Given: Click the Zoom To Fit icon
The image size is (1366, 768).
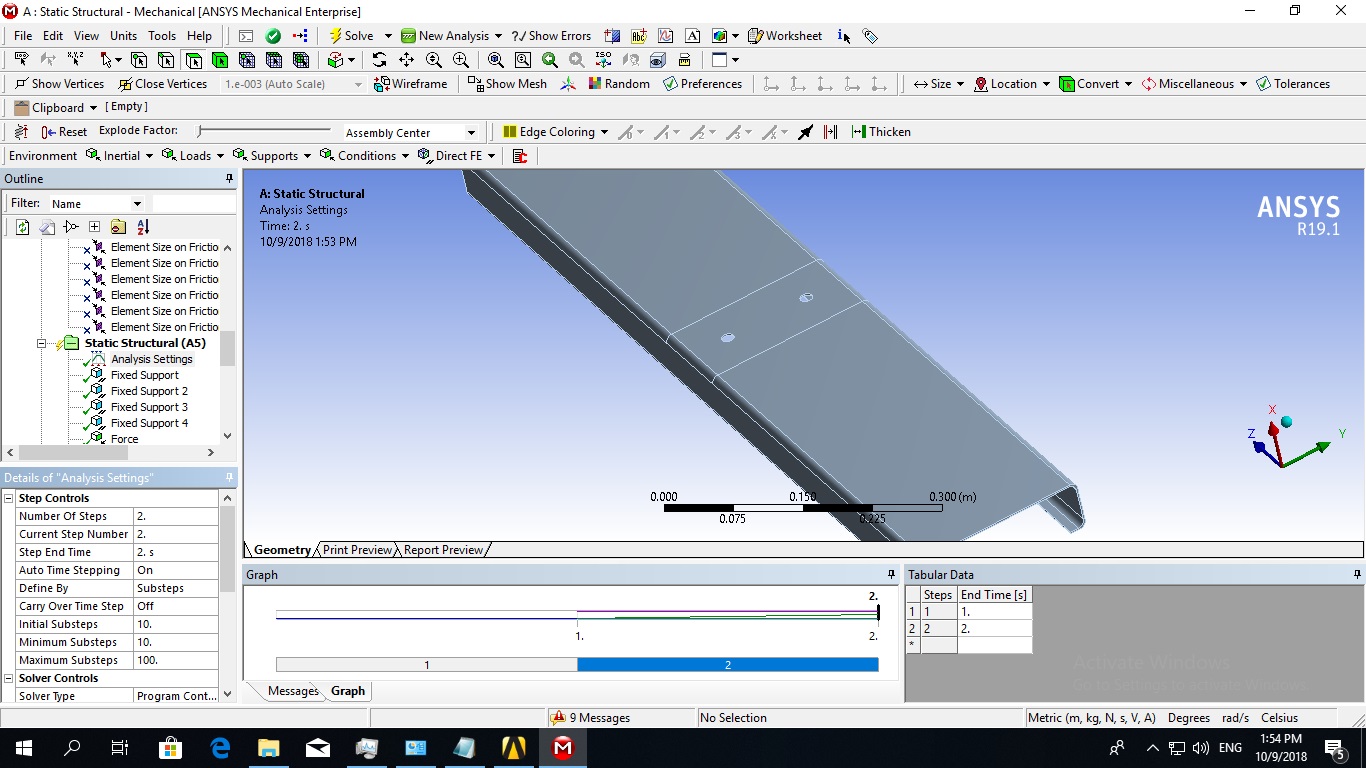Looking at the screenshot, I should (495, 60).
